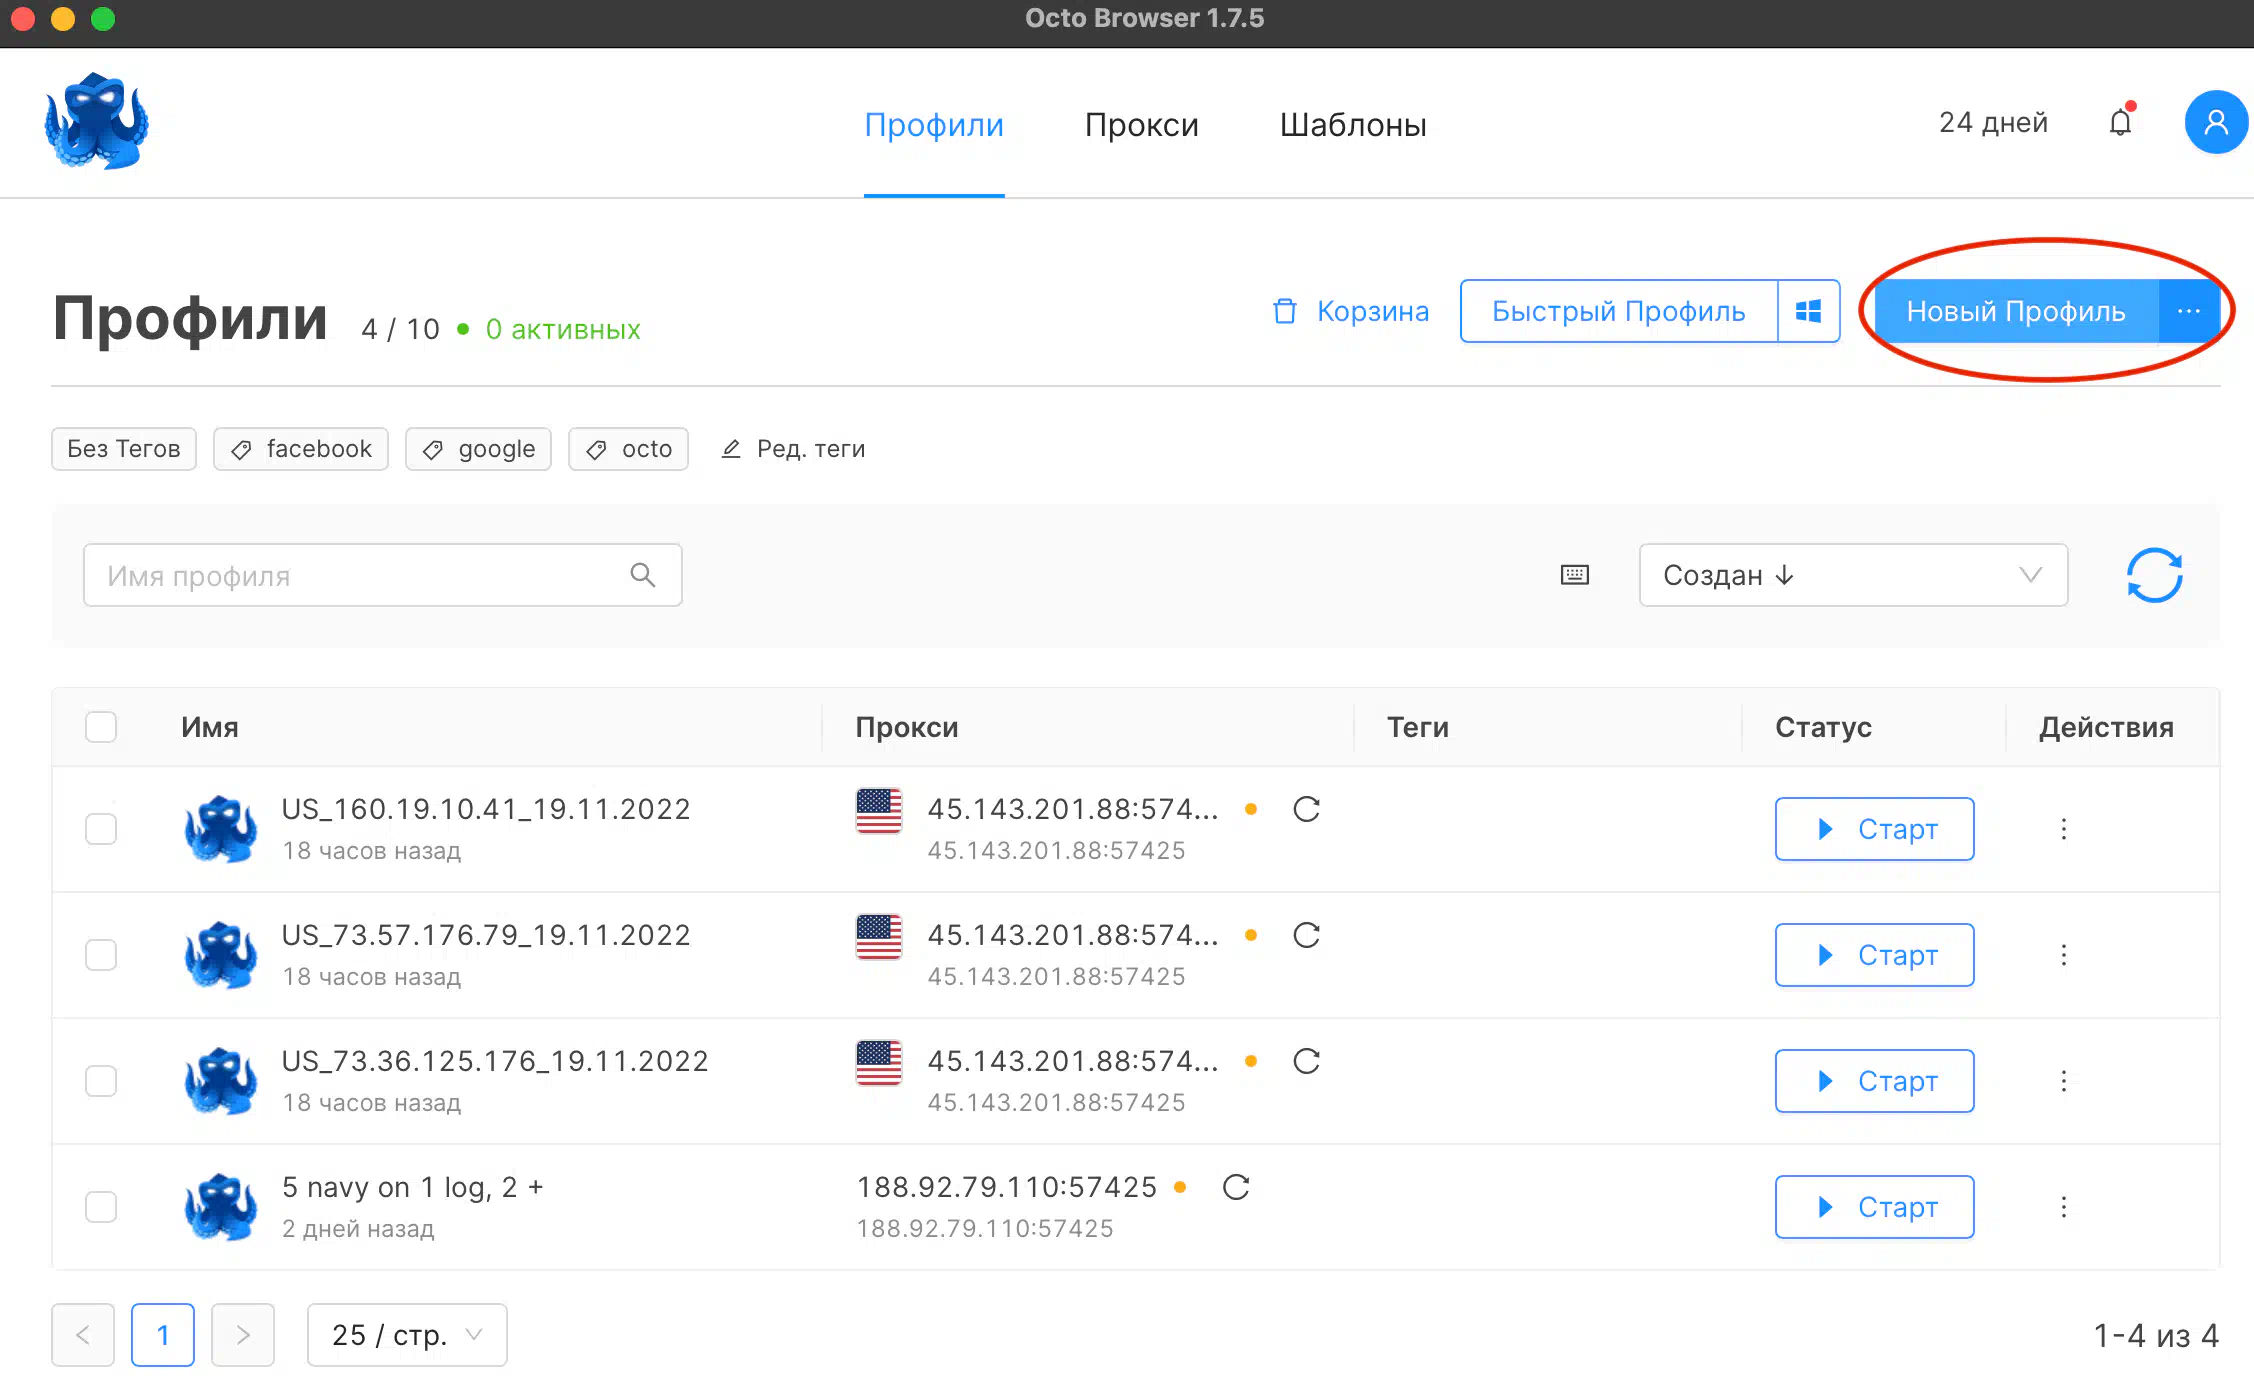
Task: Click proxy 188.92.79.110:57425 entry
Action: (1007, 1187)
